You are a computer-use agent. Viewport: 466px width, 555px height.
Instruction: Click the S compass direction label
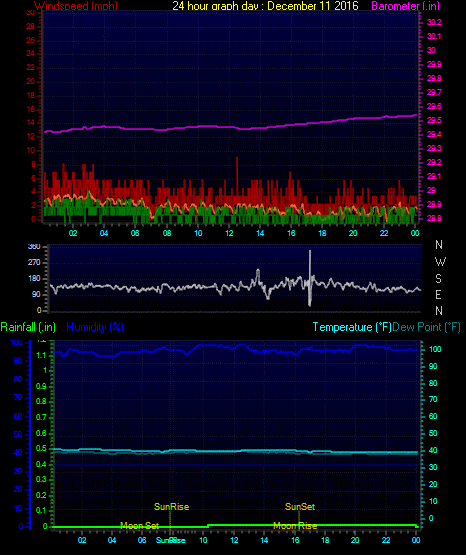[x=438, y=279]
